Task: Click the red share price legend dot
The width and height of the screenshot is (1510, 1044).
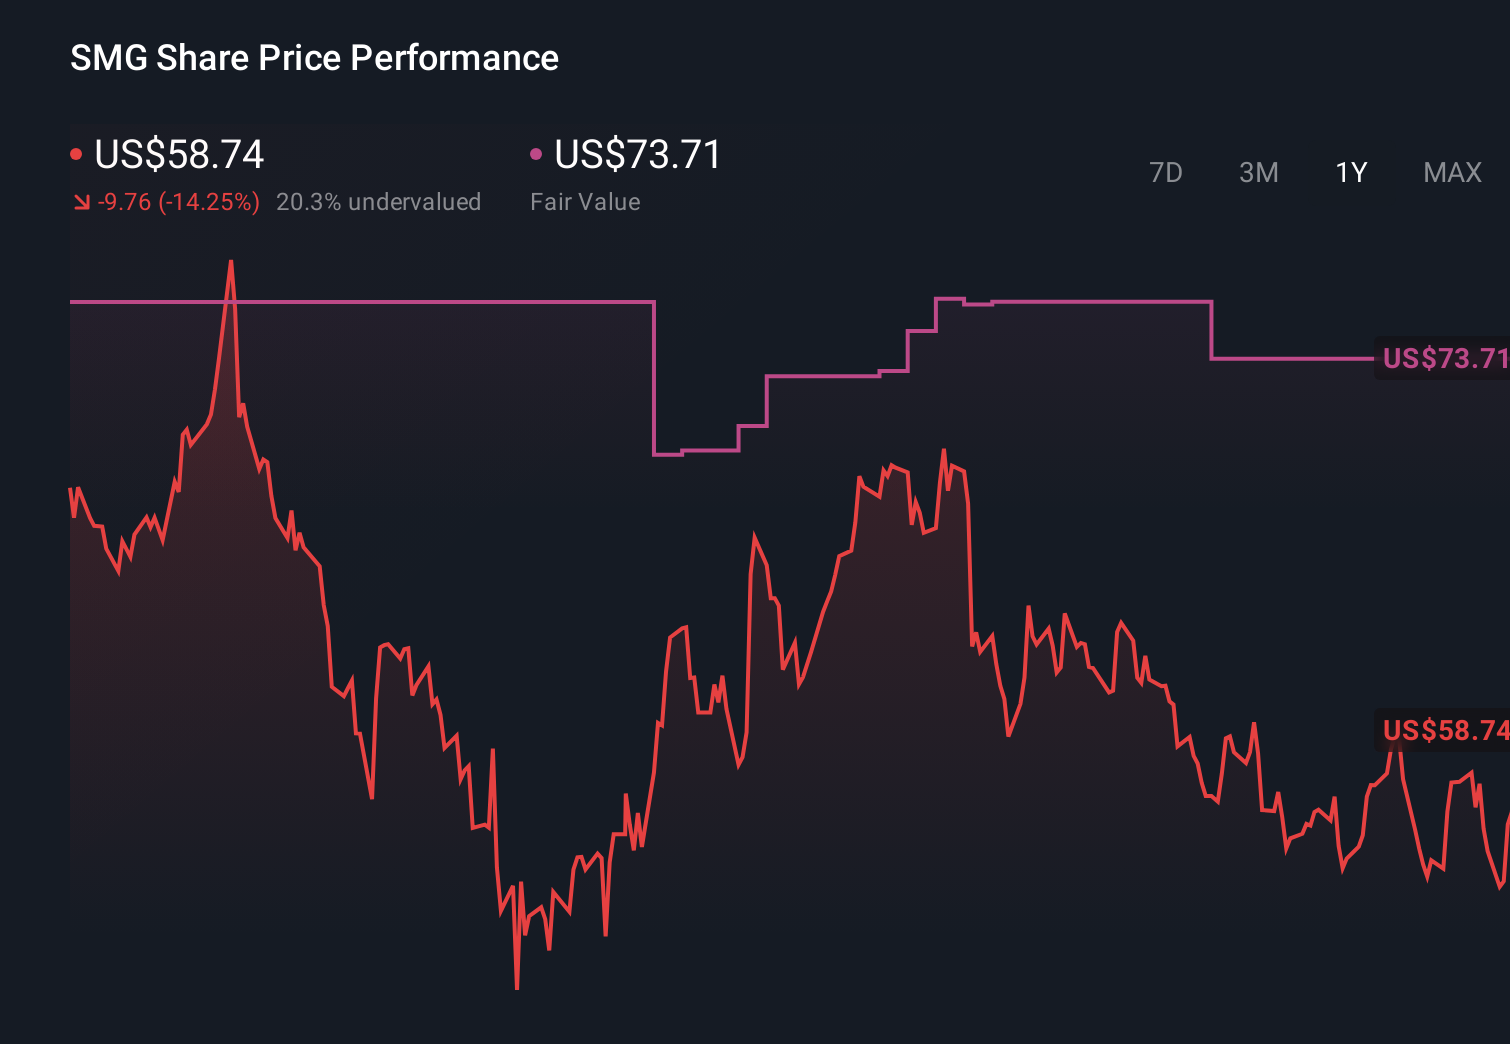Action: (76, 153)
